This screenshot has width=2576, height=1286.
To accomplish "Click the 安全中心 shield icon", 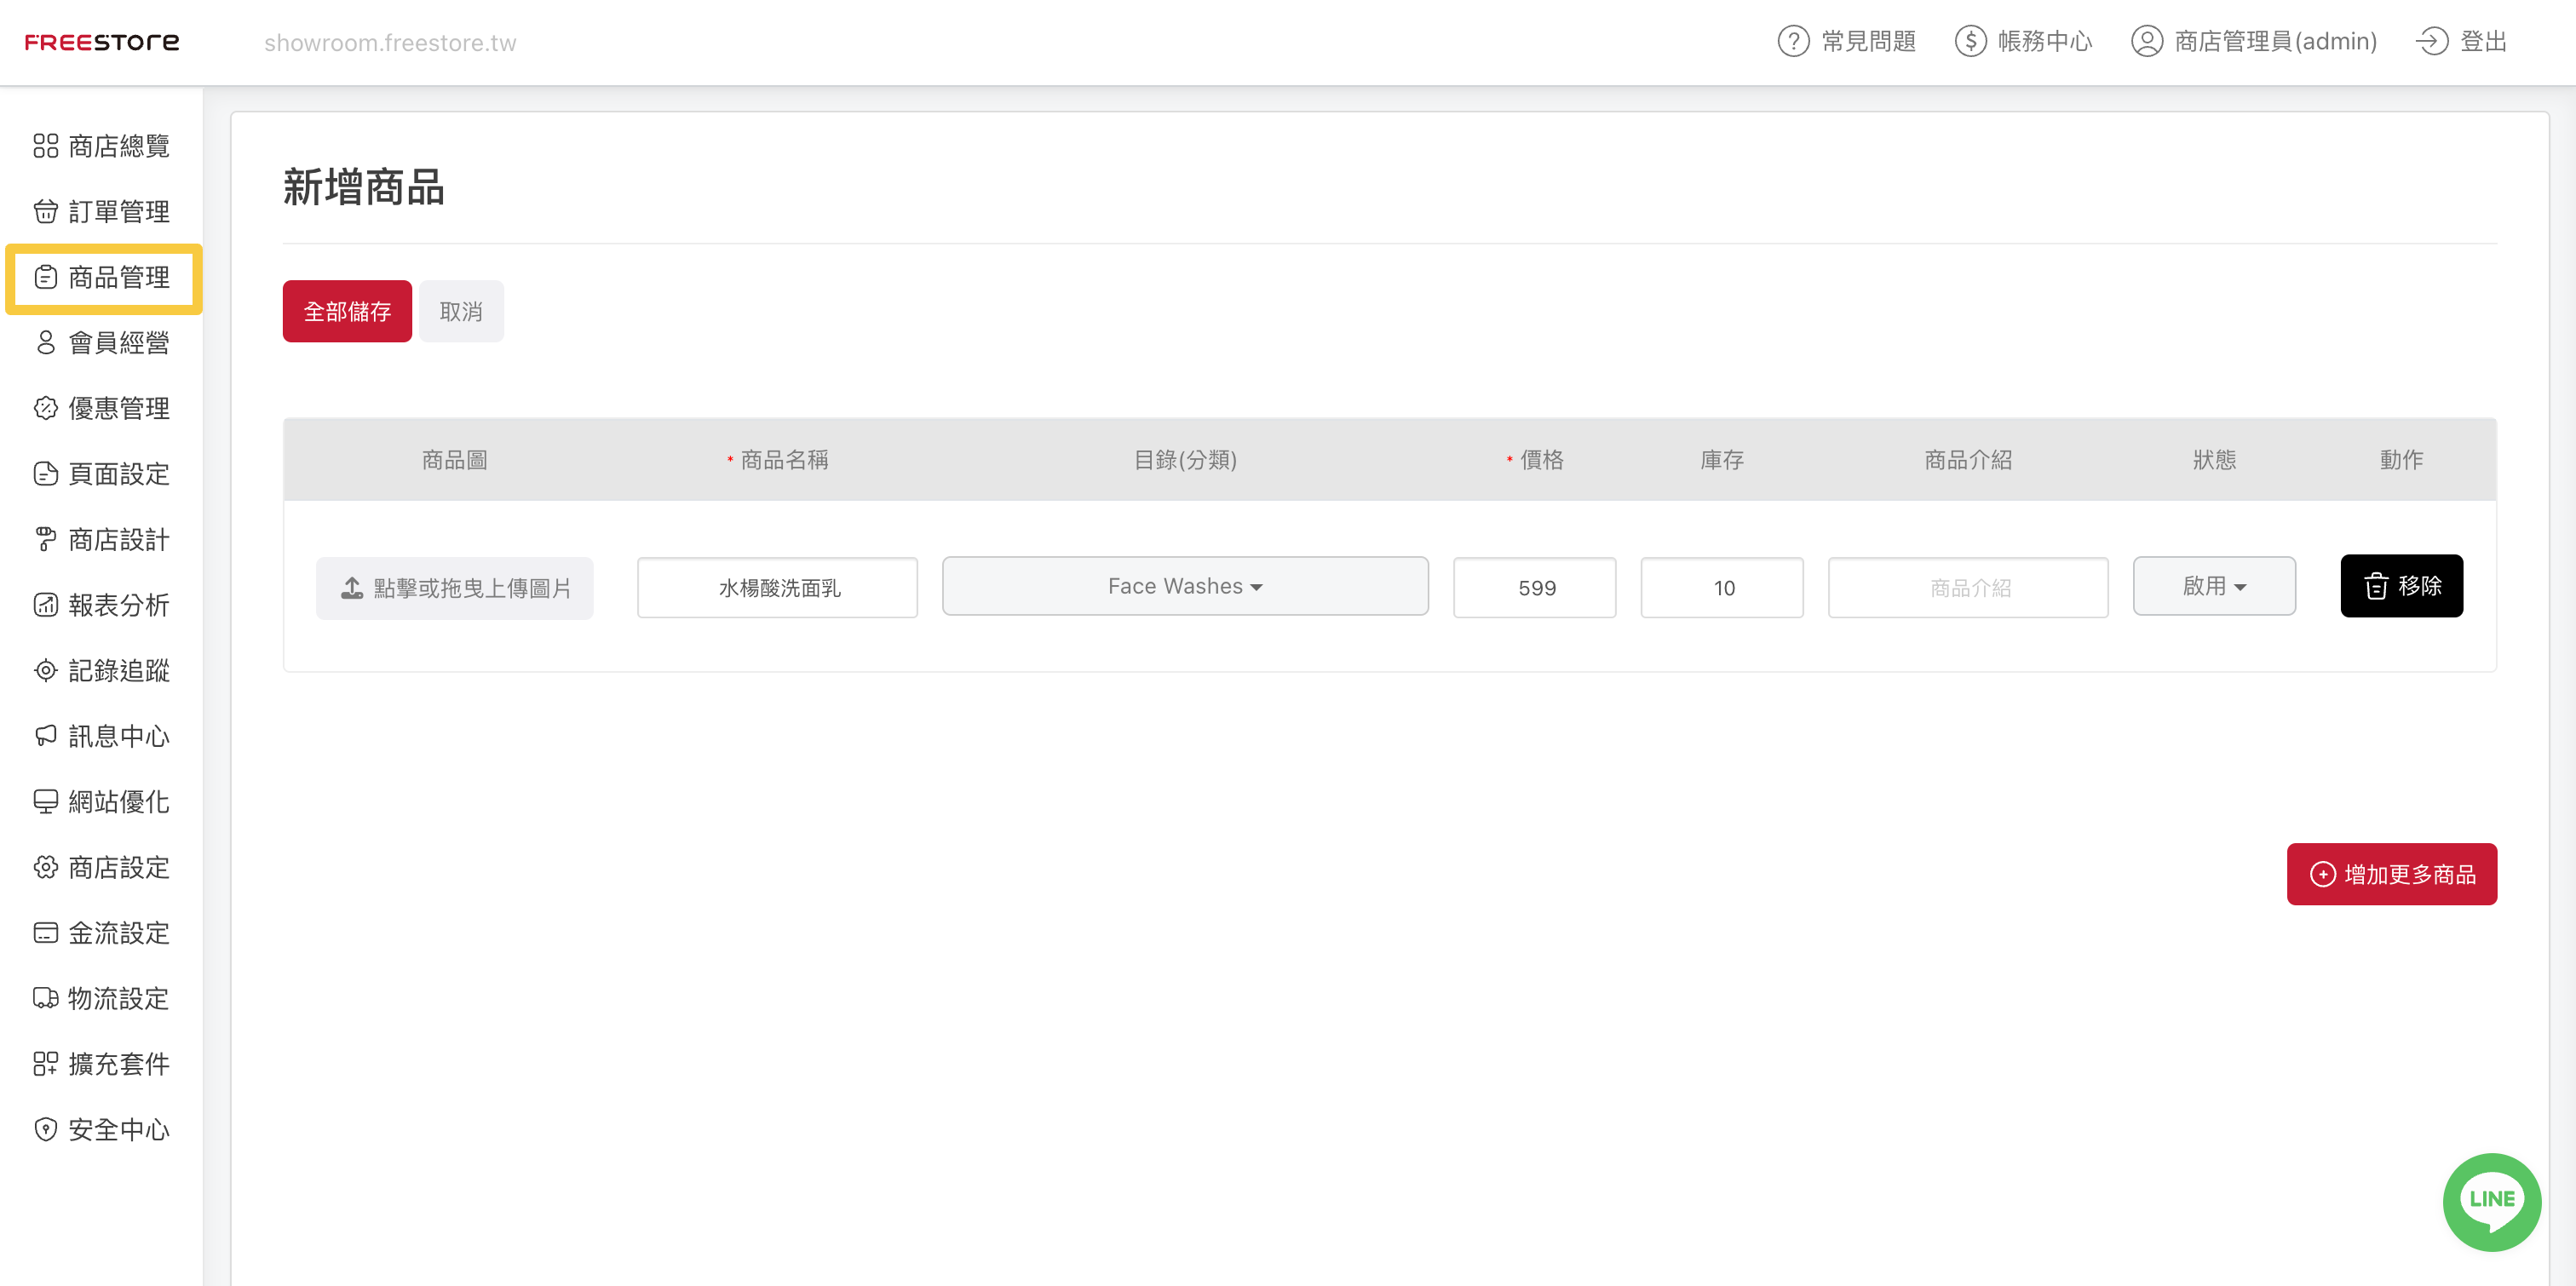I will (x=45, y=1129).
